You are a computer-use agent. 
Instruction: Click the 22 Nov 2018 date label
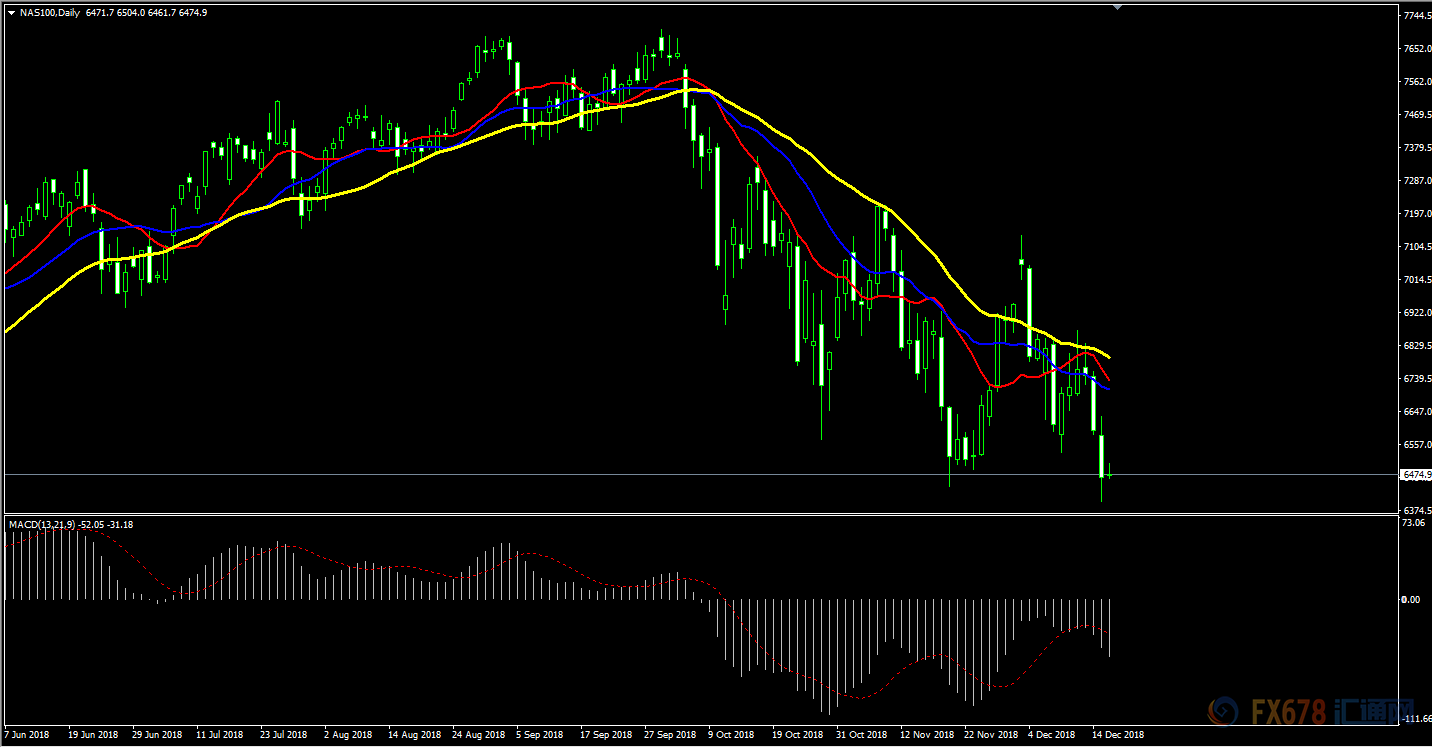(990, 734)
